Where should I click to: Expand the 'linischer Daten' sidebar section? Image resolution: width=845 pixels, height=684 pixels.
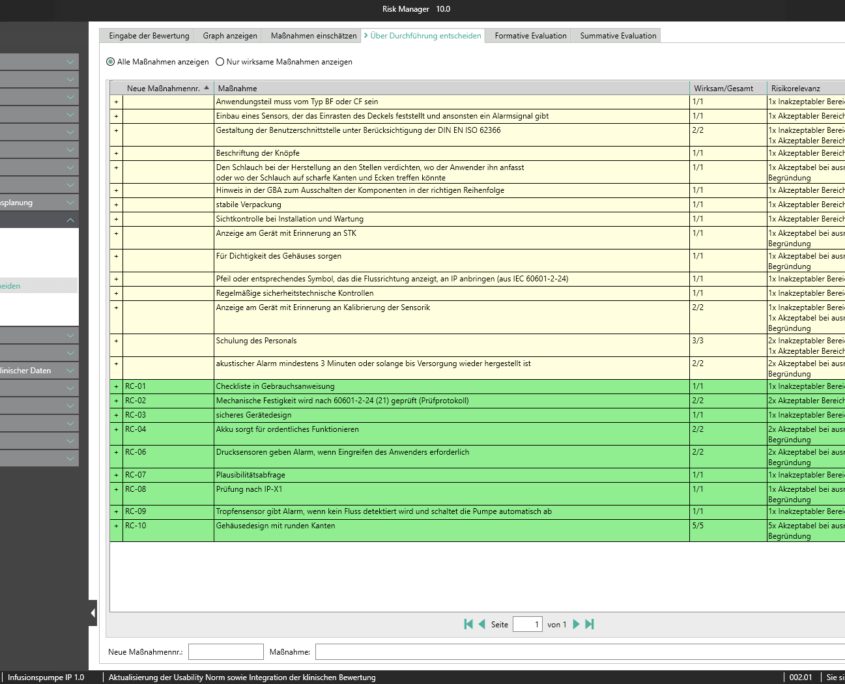70,370
